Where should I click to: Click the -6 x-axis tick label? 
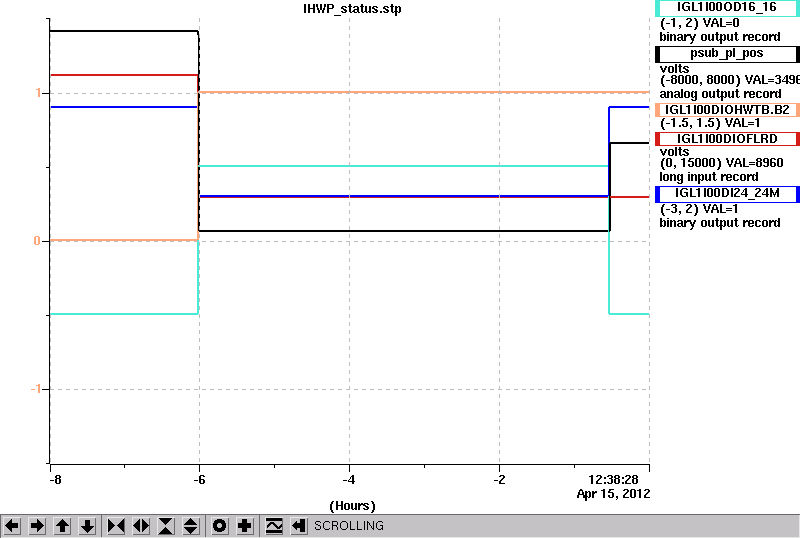point(199,480)
